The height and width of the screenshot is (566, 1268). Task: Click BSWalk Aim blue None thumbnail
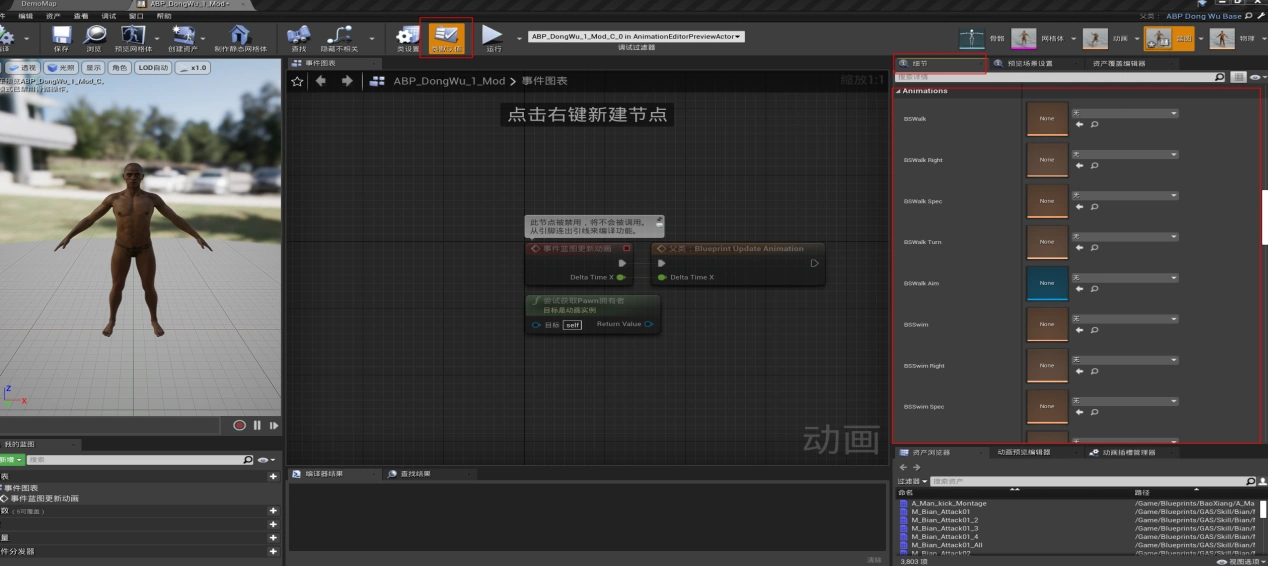click(1047, 283)
